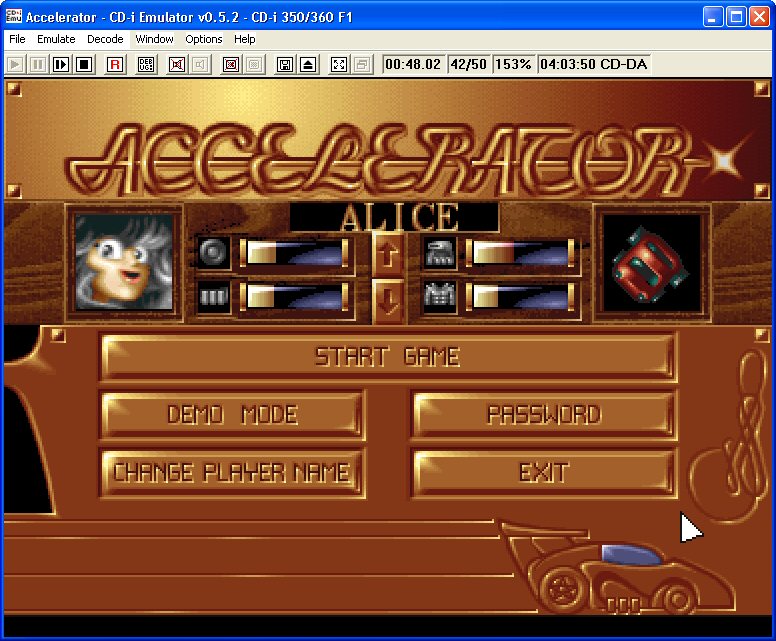Click the ALICE player name display
776x641 pixels.
point(394,217)
